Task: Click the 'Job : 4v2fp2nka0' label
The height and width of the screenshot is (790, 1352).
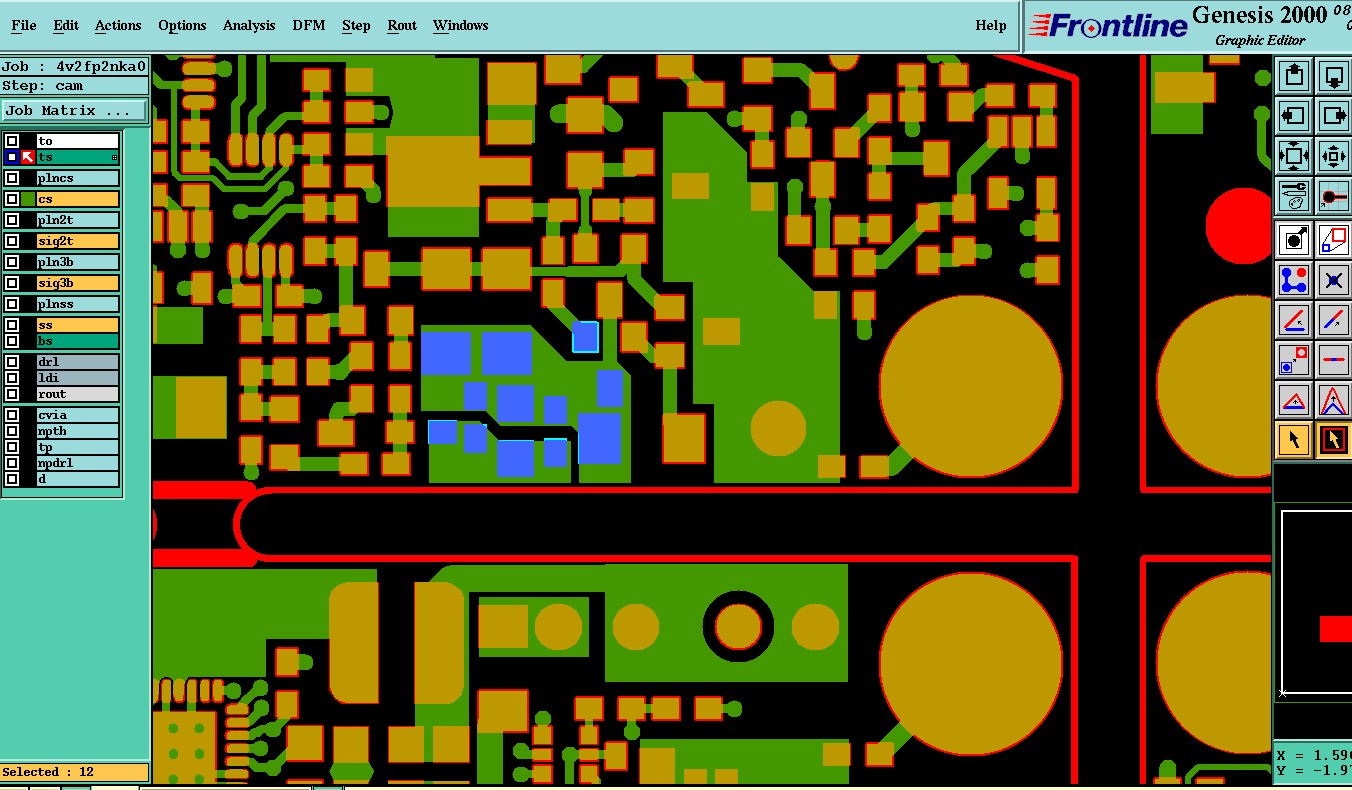Action: 75,67
